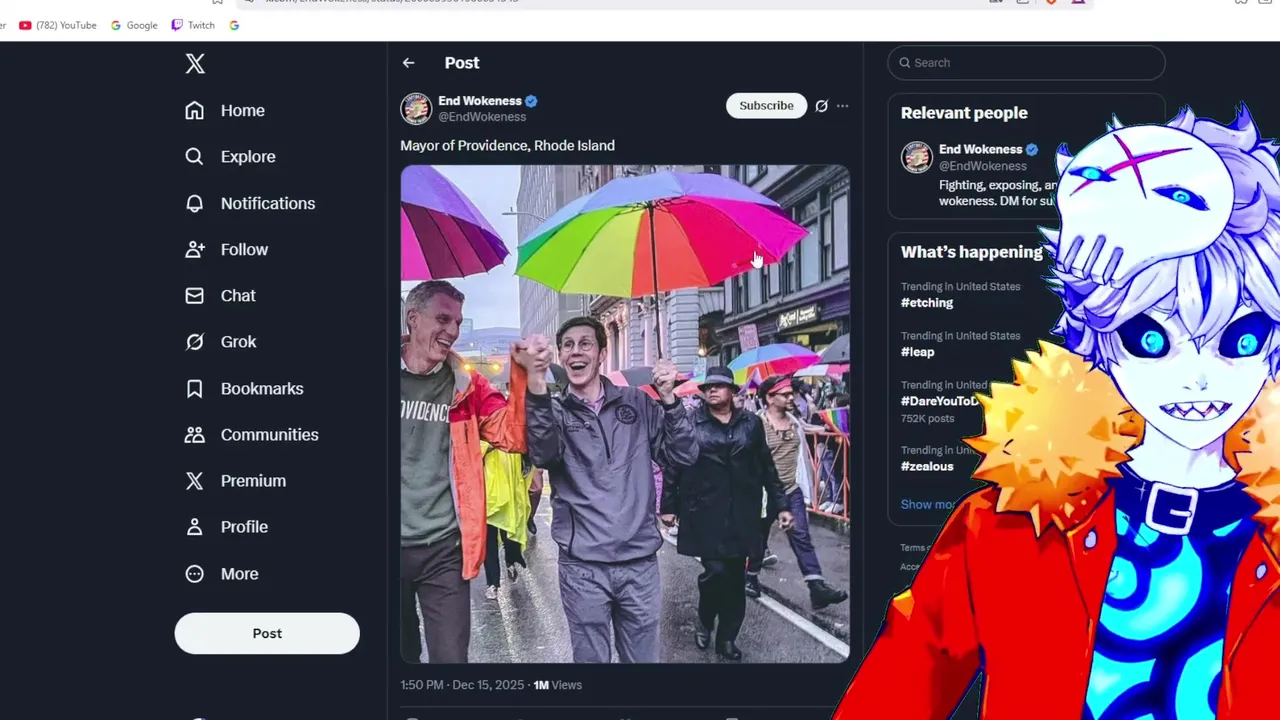Click the blue verified badge on post author
Viewport: 1280px width, 720px height.
click(x=531, y=101)
